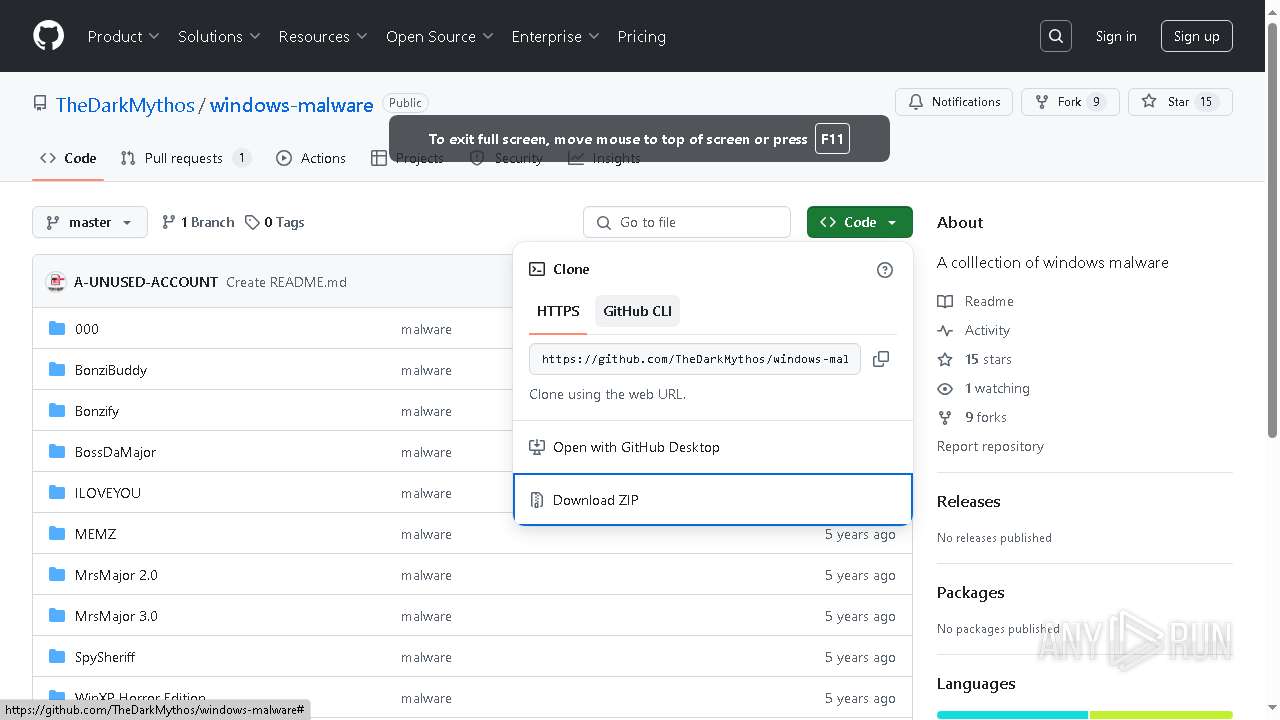Switch to the Pull requests tab
The image size is (1280, 720).
click(184, 158)
